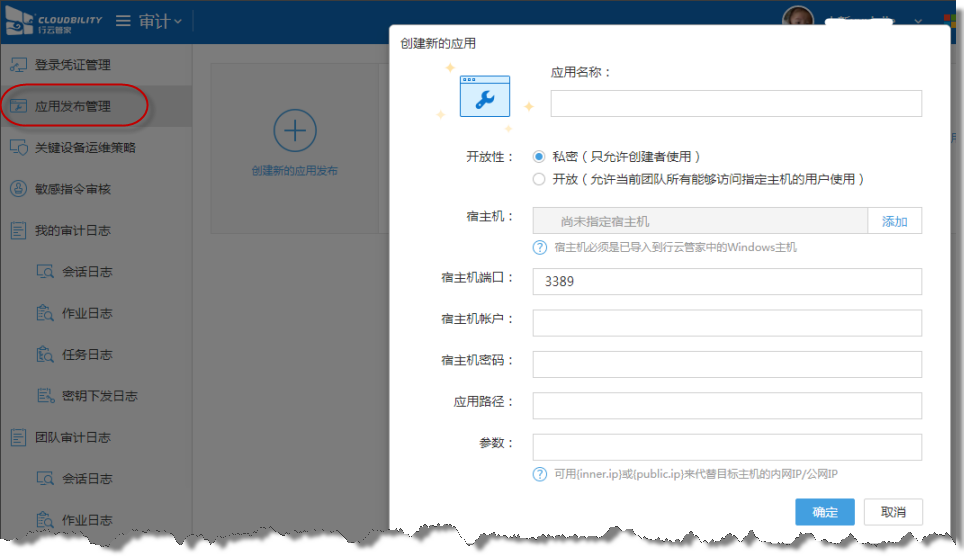The height and width of the screenshot is (556, 964).
Task: Open the hamburger menu icon
Action: coord(123,21)
